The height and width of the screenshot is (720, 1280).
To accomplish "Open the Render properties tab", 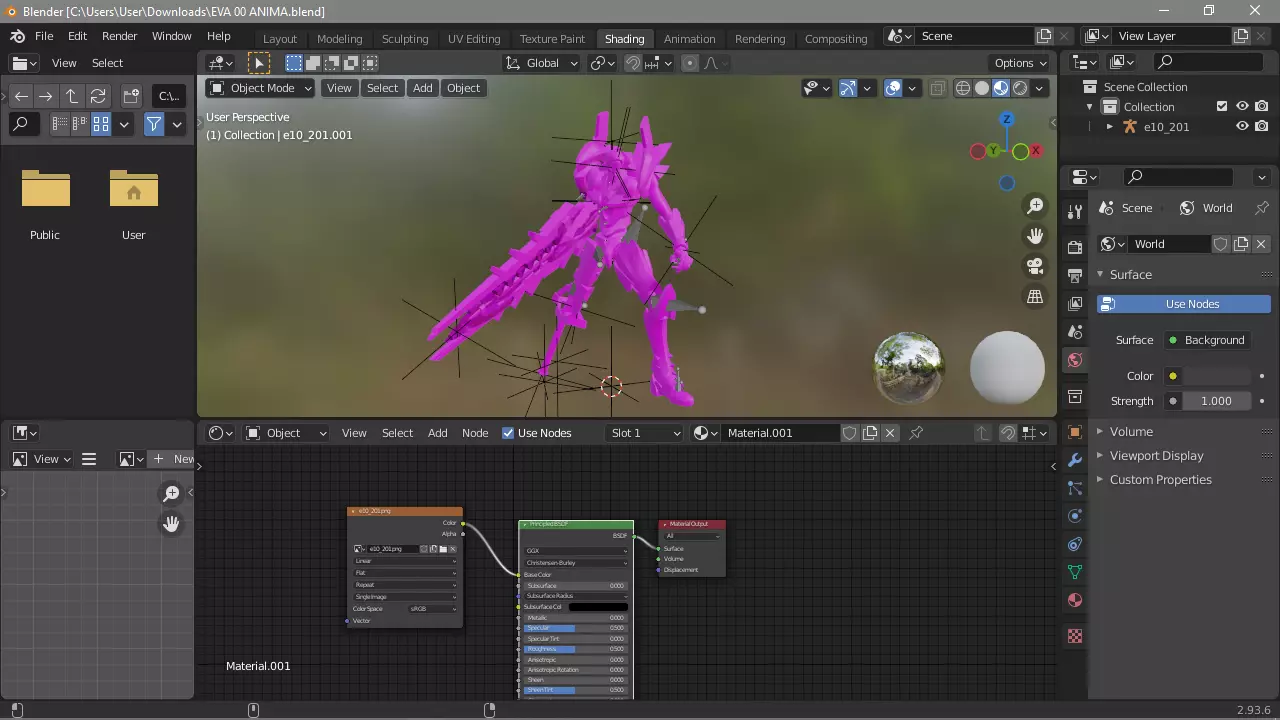I will pyautogui.click(x=1075, y=247).
